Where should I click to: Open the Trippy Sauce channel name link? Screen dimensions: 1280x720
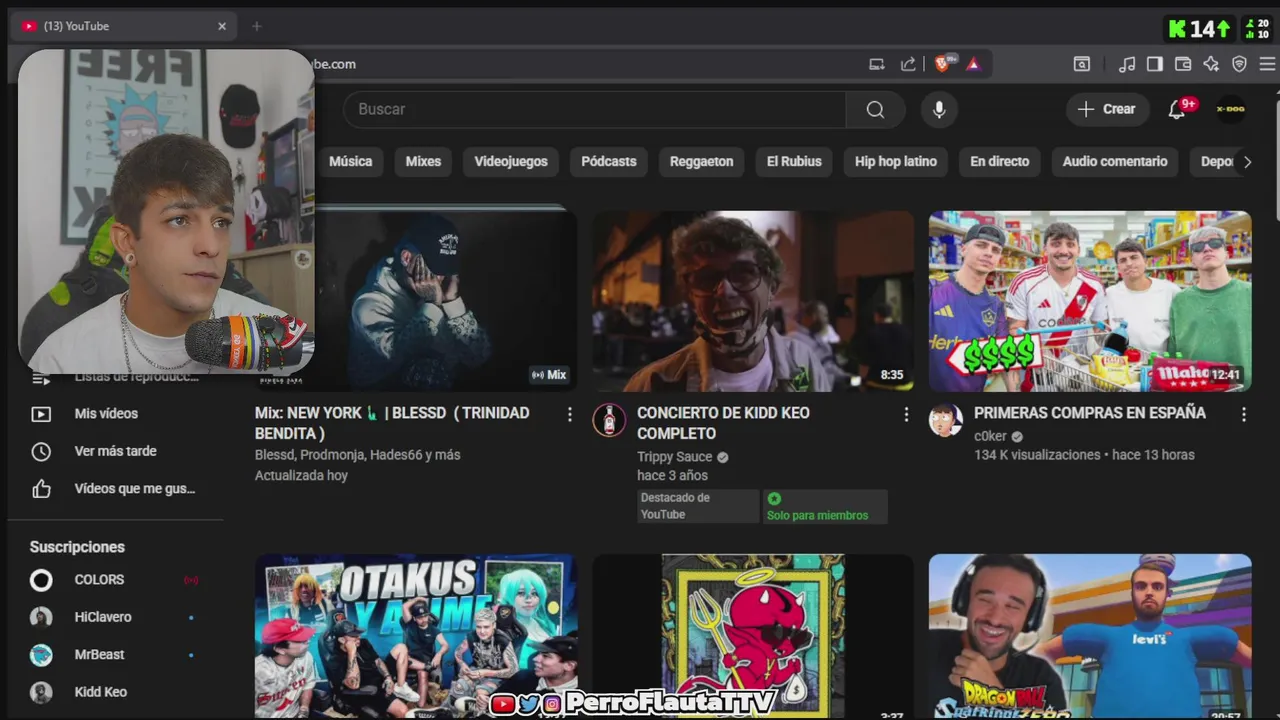(675, 457)
